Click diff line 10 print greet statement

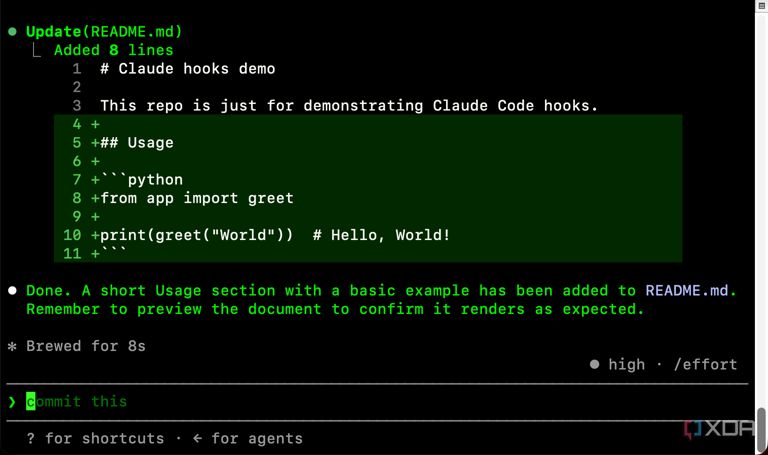tap(368, 235)
